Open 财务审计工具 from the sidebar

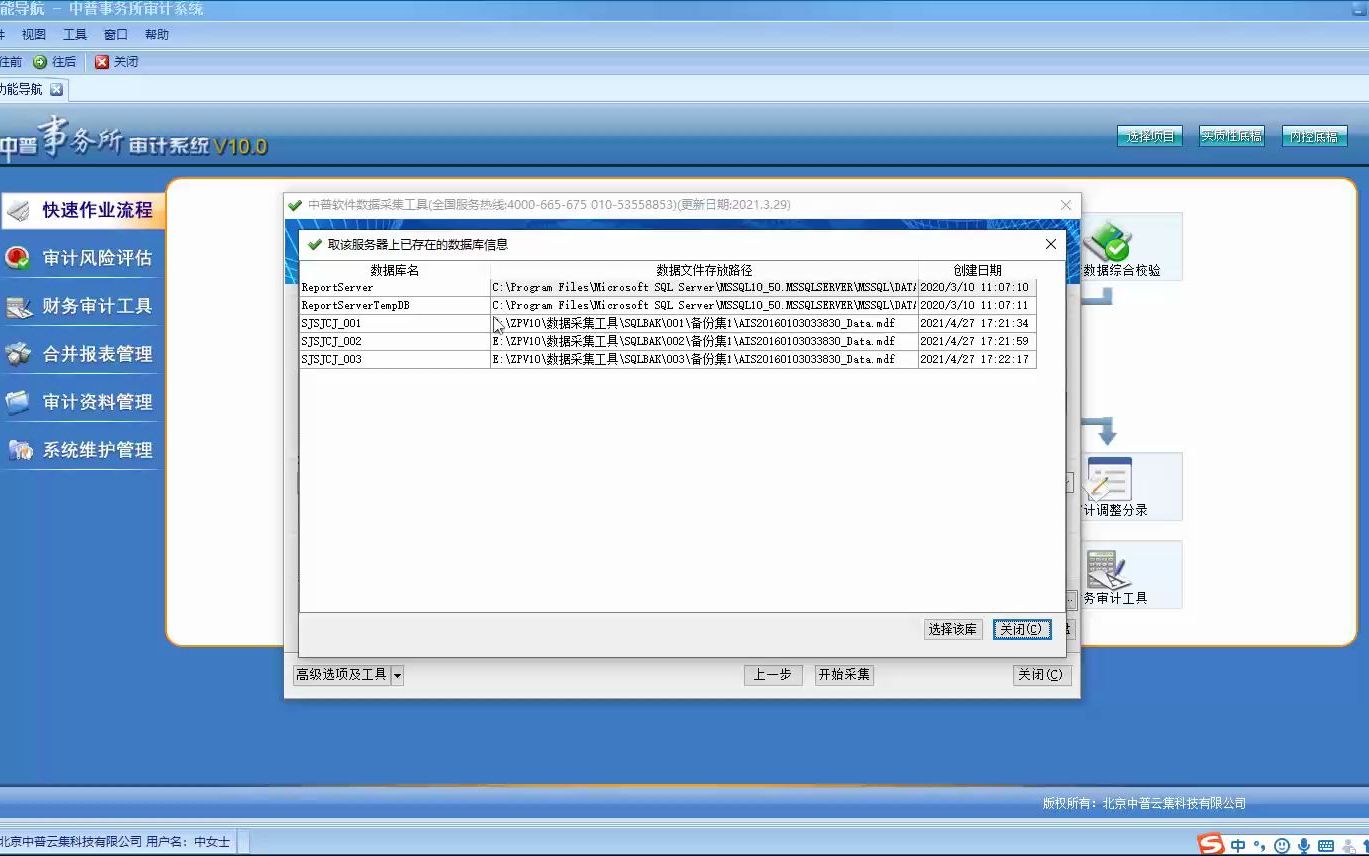point(83,306)
